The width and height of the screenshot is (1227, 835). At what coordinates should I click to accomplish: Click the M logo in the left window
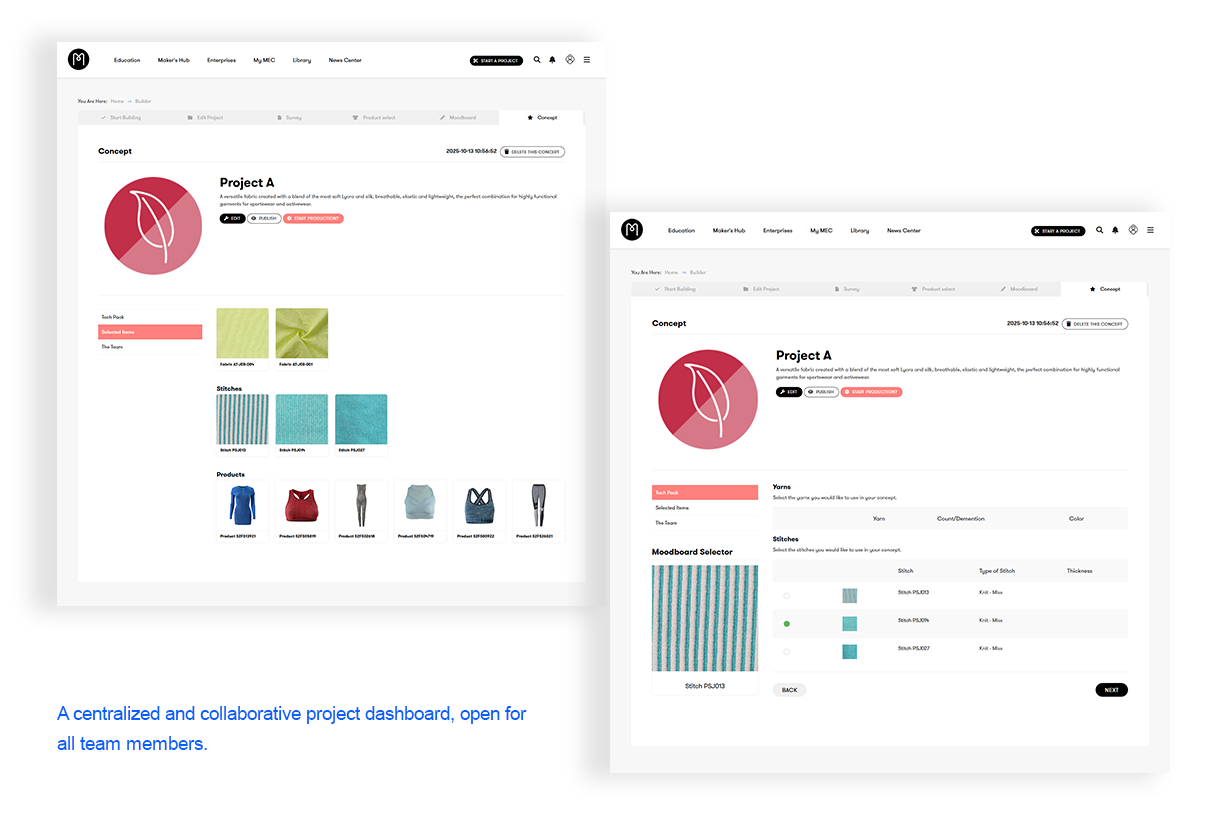tap(78, 60)
